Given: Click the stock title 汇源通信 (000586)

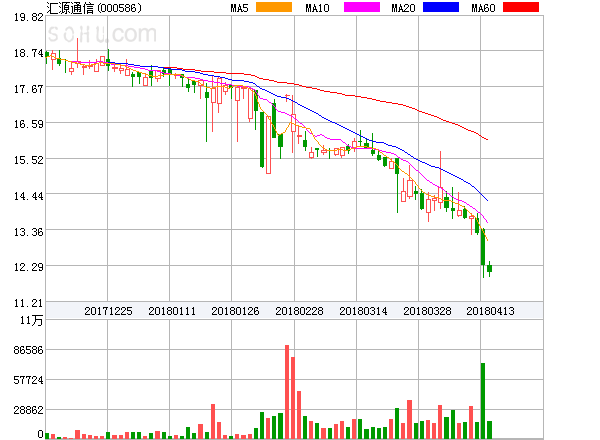Looking at the screenshot, I should pos(94,8).
